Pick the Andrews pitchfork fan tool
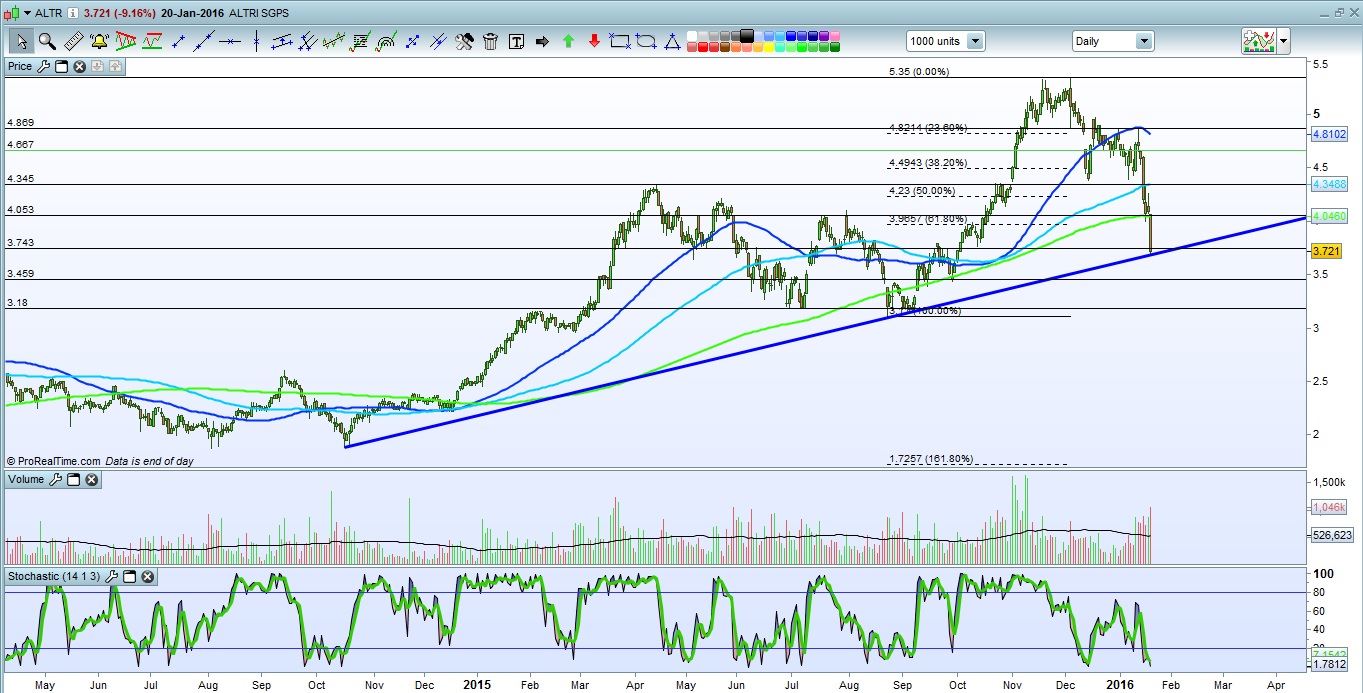Viewport: 1363px width, 693px height. (308, 41)
